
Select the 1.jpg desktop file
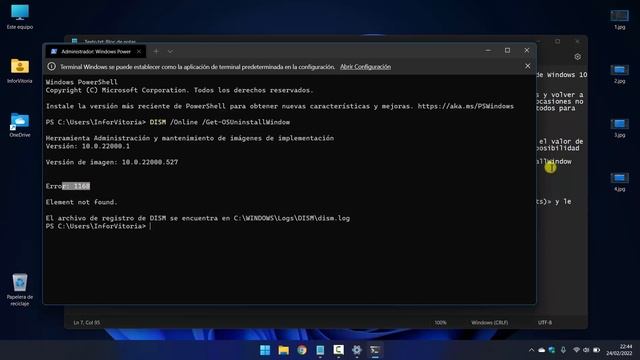(x=620, y=19)
